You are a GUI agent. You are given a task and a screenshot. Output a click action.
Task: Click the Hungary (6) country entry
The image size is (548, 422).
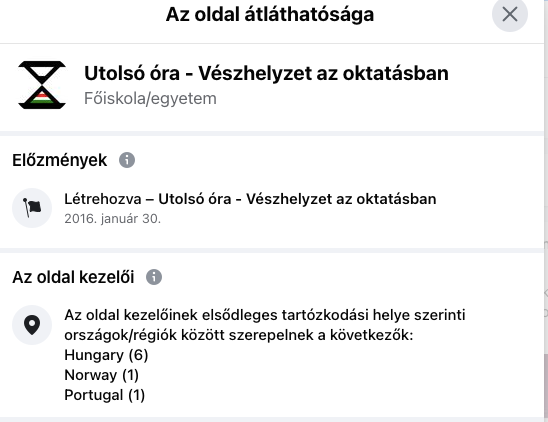point(106,355)
